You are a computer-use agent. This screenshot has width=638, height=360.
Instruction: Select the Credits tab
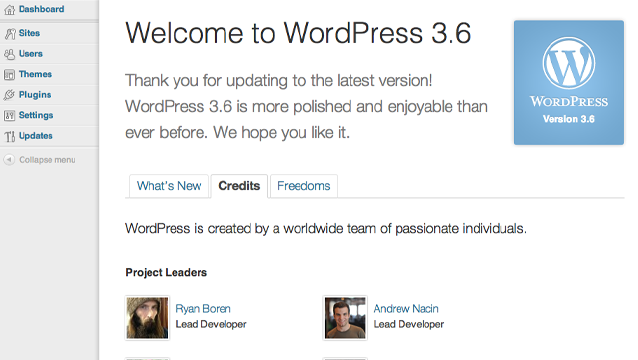239,186
